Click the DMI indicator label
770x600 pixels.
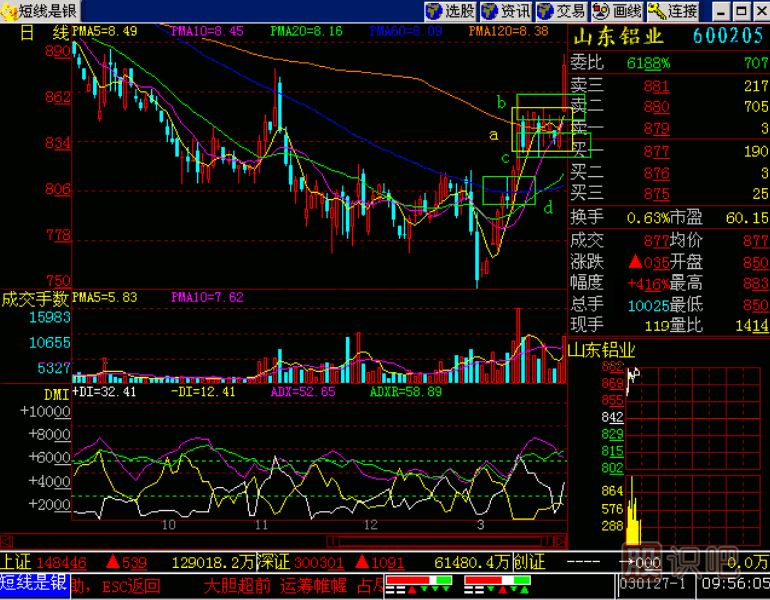(27, 393)
